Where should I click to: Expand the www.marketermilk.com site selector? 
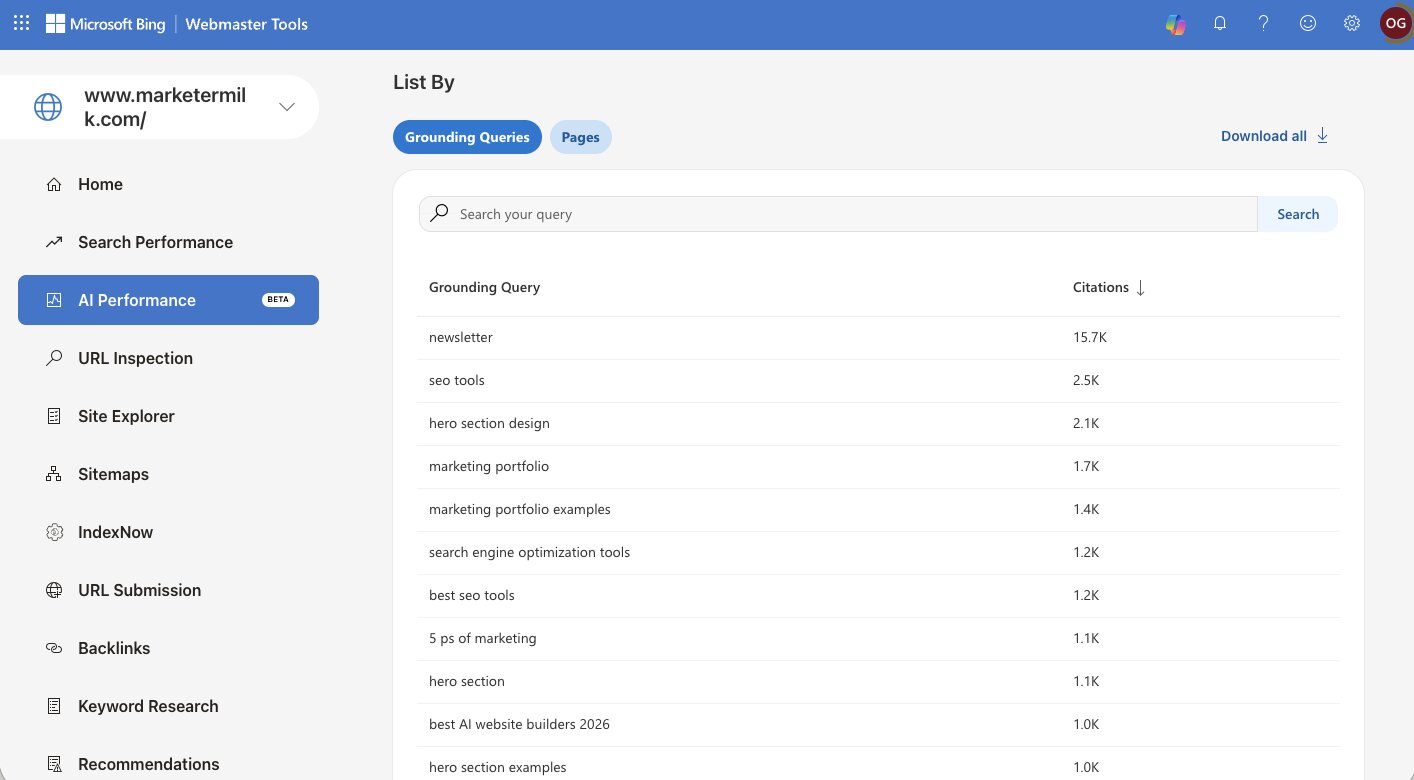coord(287,106)
